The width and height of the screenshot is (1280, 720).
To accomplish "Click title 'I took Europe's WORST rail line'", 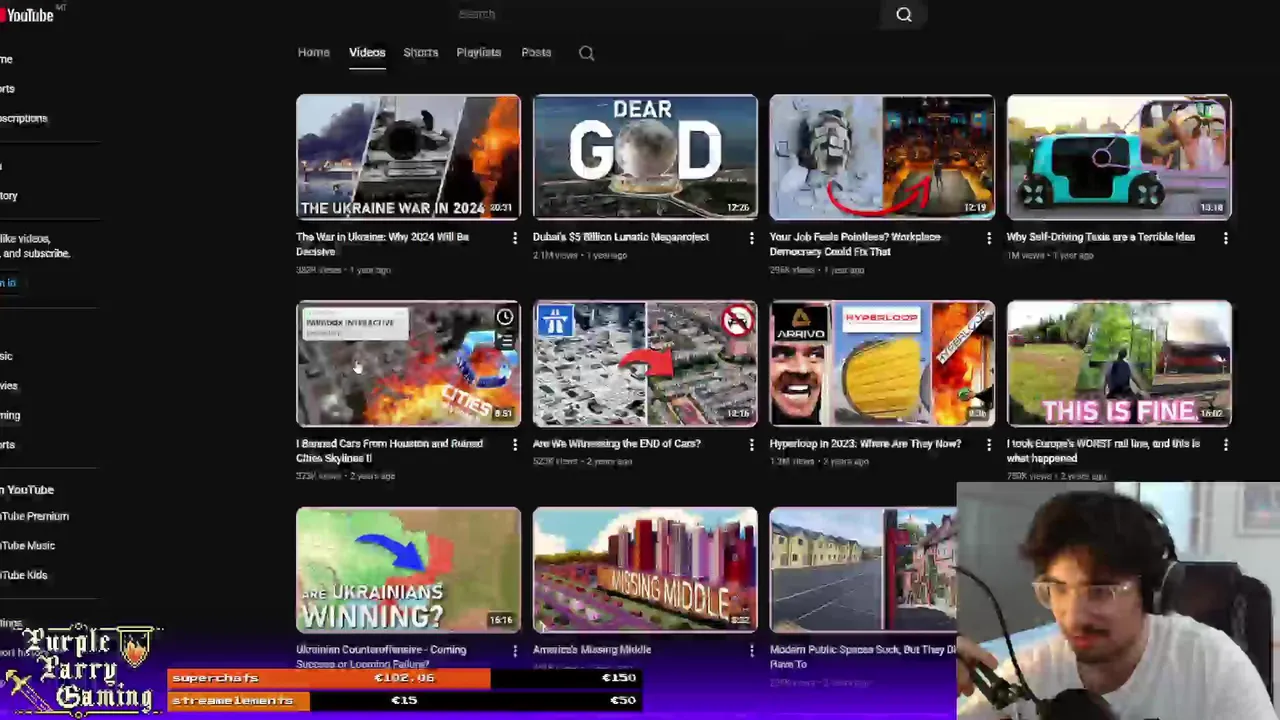I will click(x=1103, y=450).
